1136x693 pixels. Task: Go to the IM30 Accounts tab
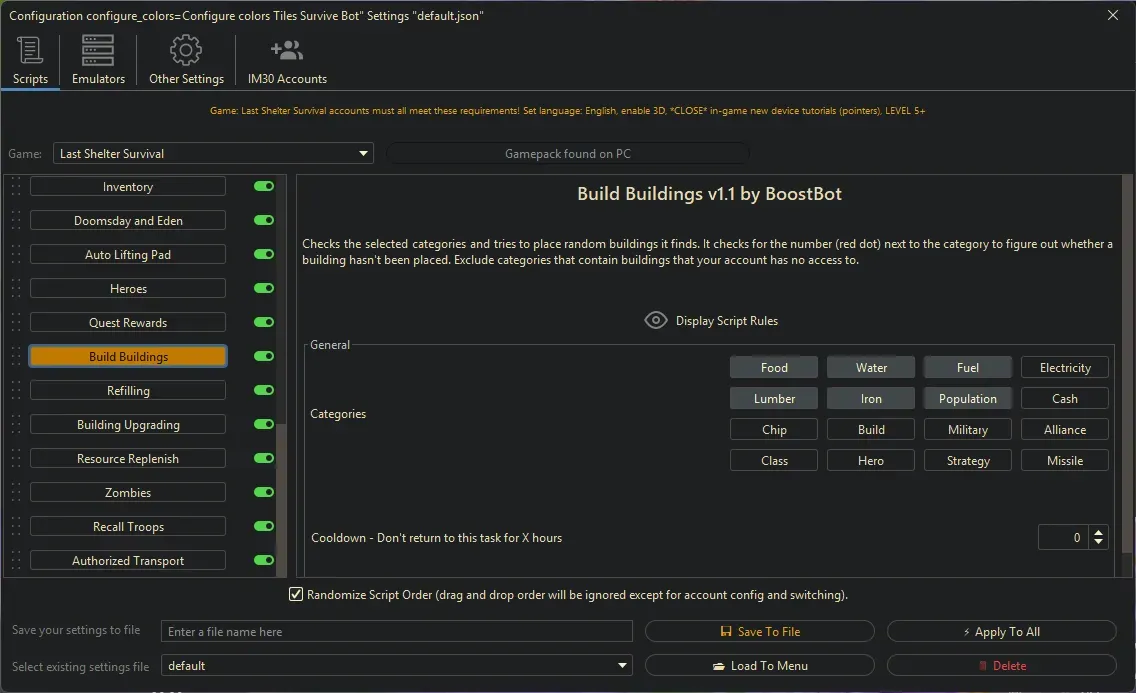pyautogui.click(x=287, y=60)
